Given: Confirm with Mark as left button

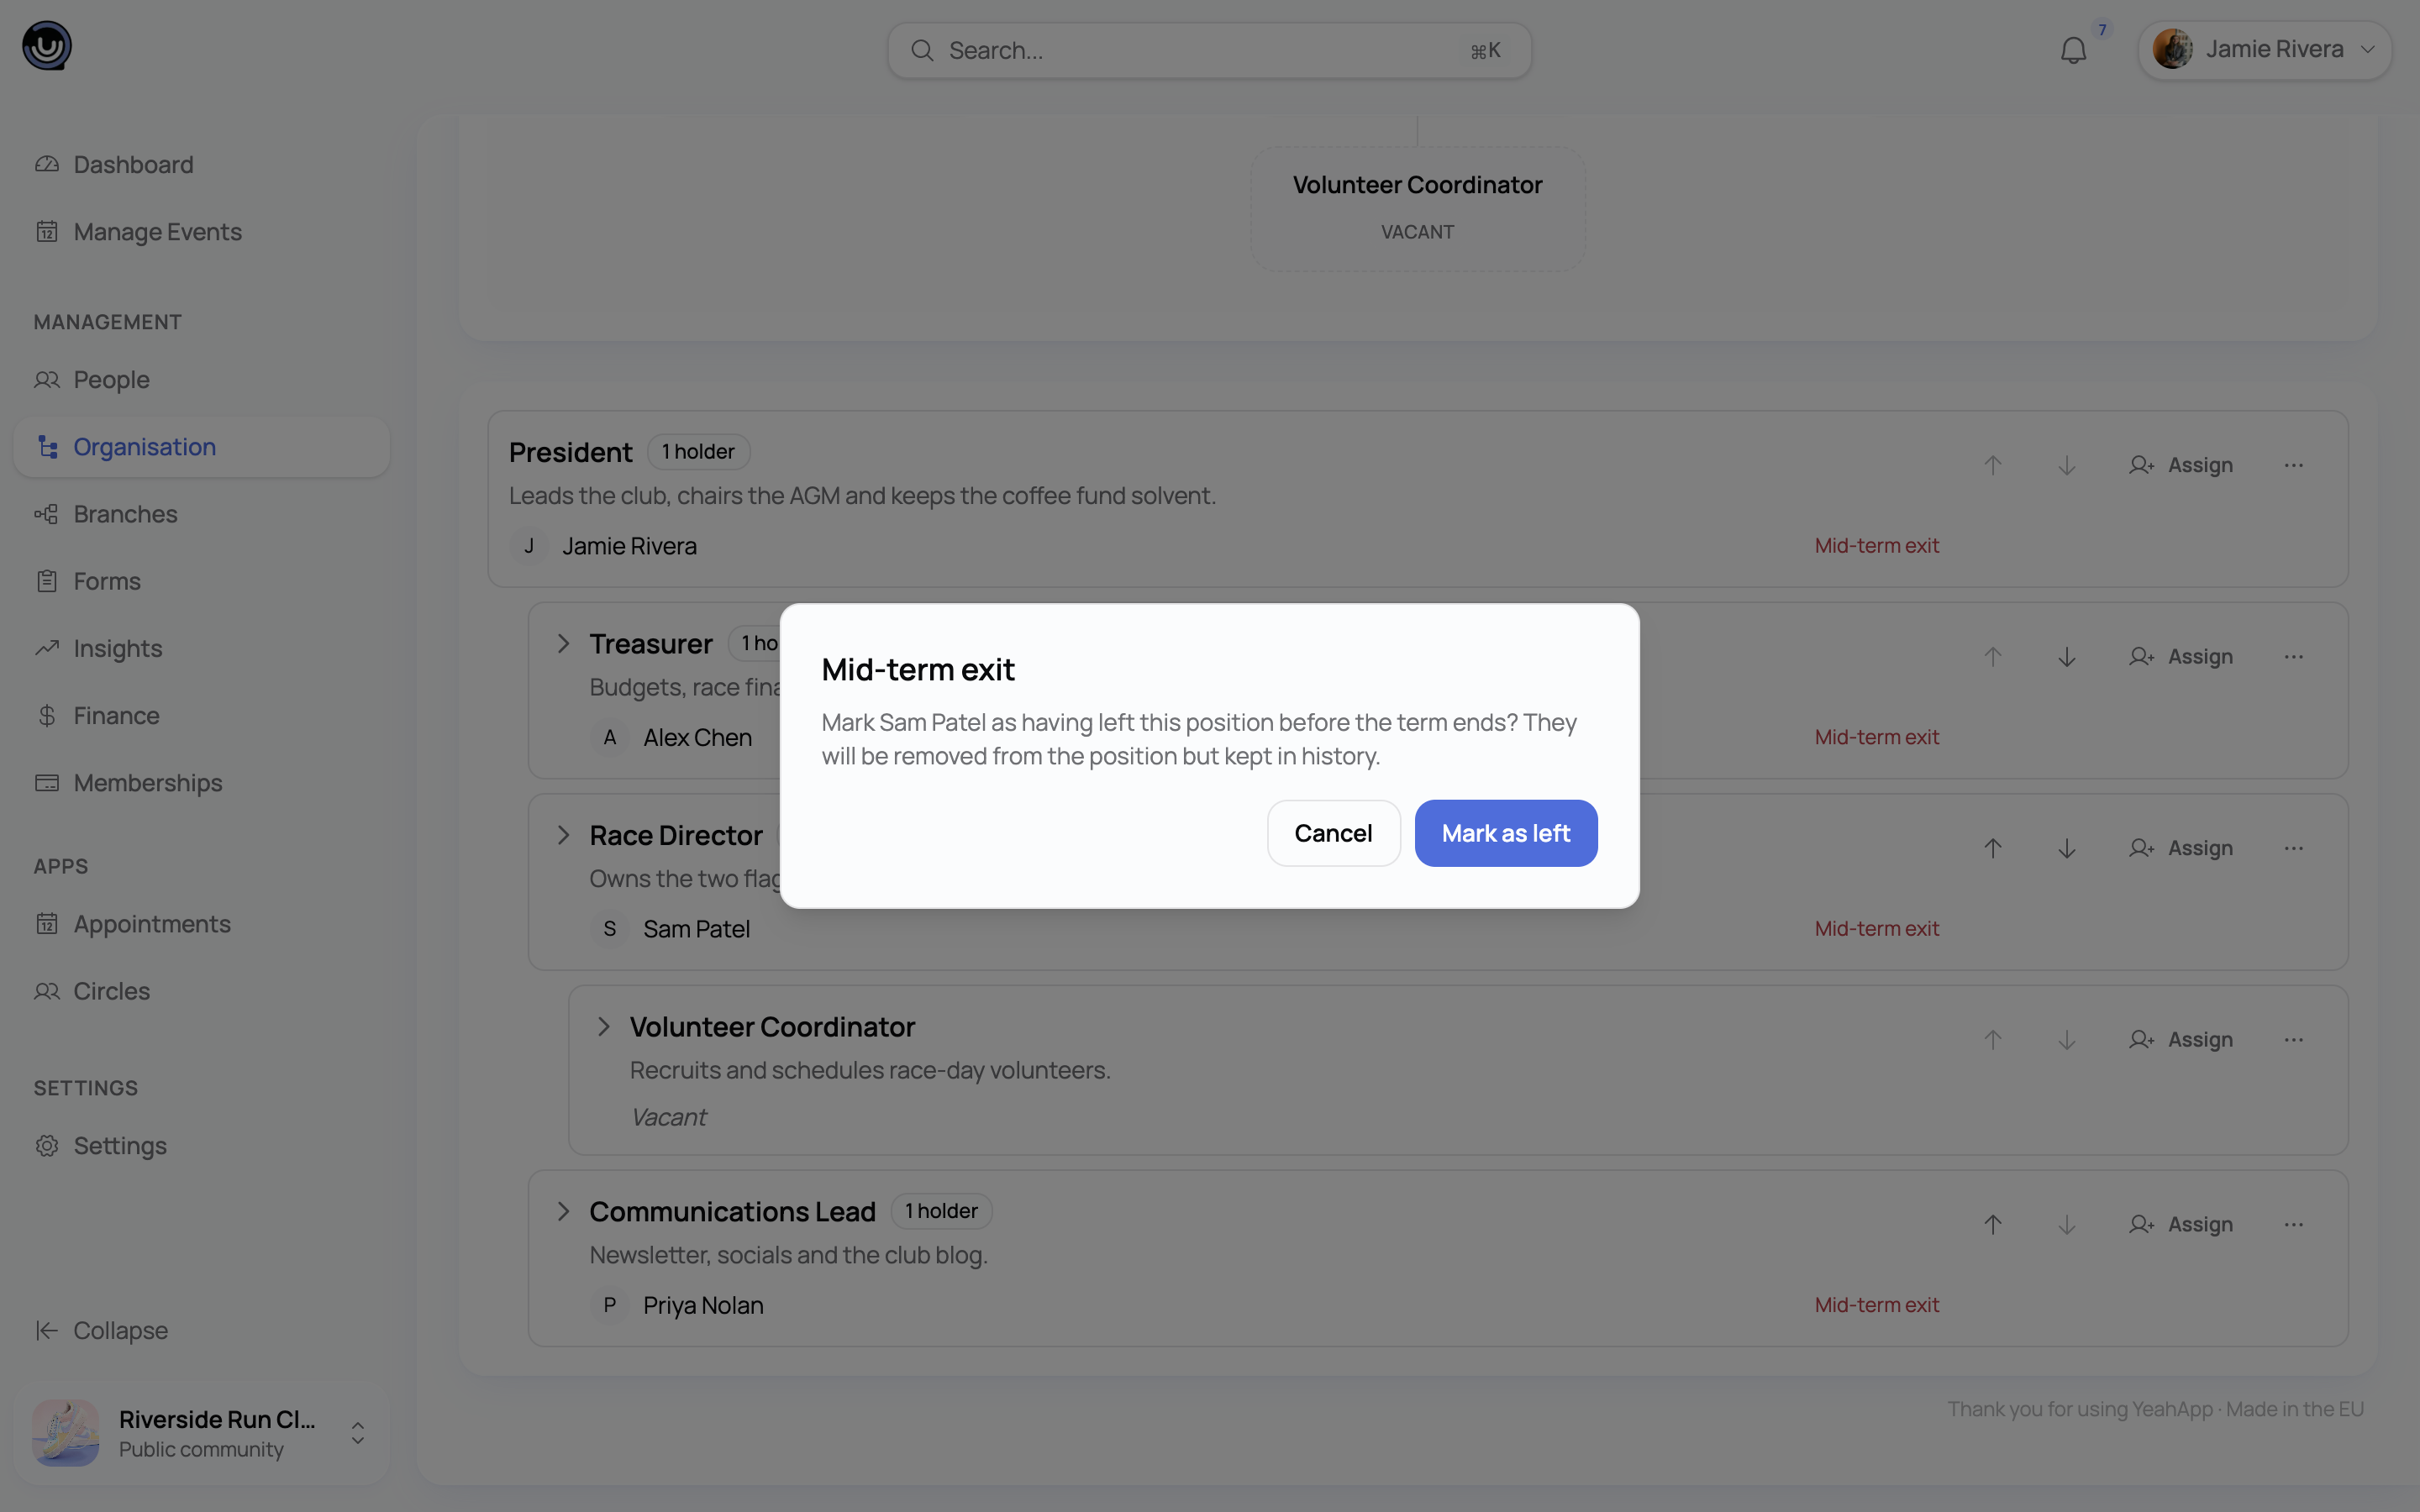Looking at the screenshot, I should [1506, 833].
